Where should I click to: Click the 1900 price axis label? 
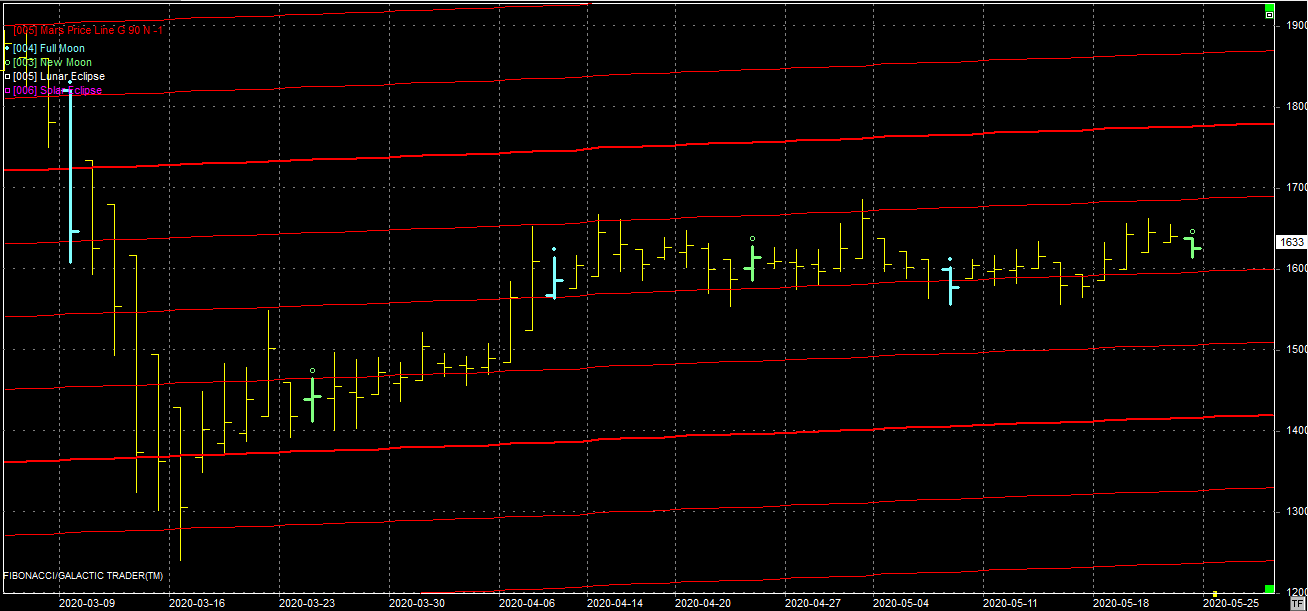[1294, 25]
